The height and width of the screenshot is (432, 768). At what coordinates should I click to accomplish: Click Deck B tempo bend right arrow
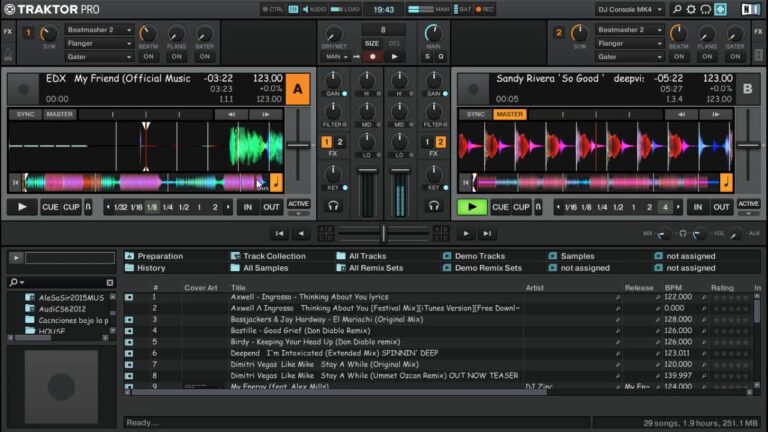(716, 114)
